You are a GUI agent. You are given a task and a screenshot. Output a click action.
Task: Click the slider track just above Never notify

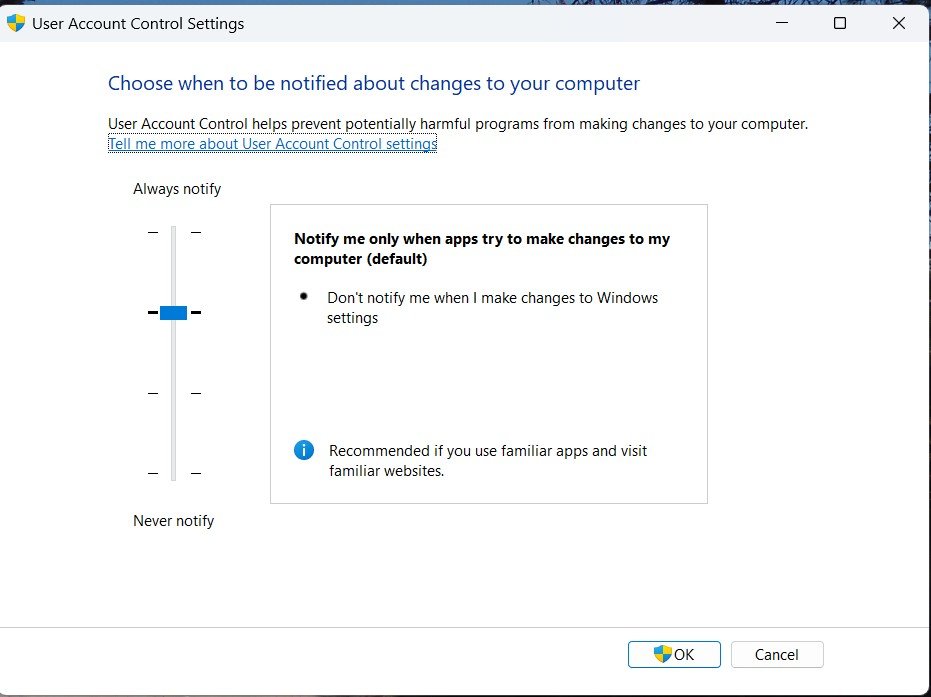(x=173, y=473)
